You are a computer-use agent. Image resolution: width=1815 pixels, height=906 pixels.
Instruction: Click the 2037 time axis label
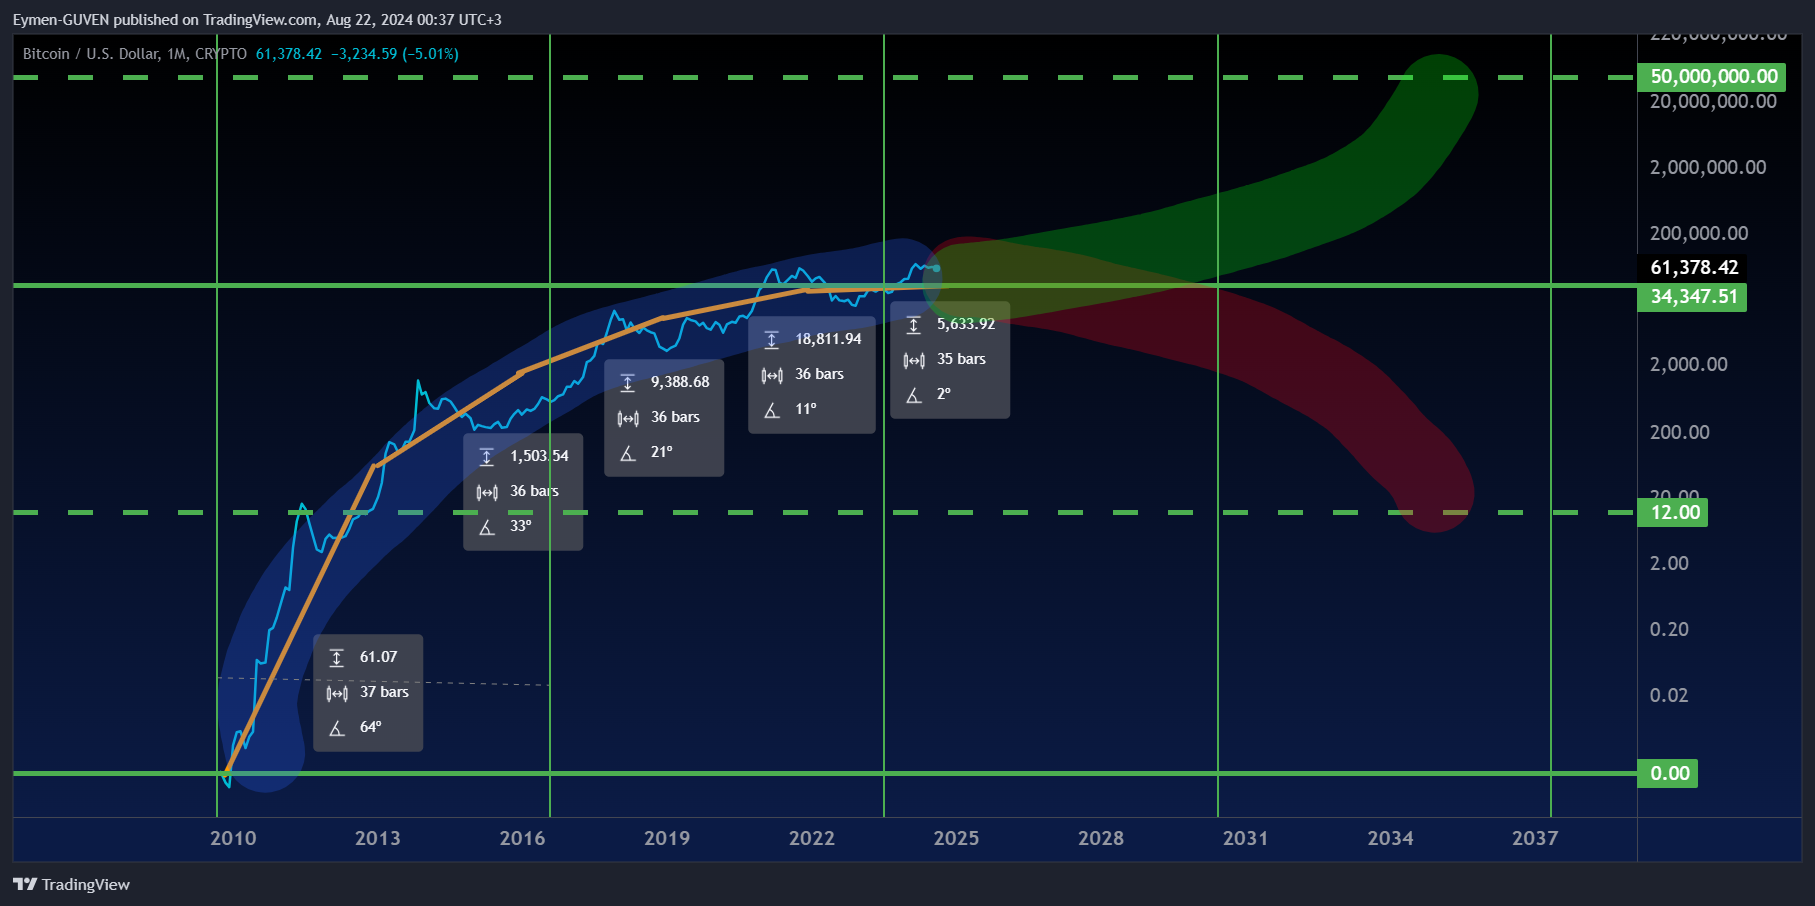1535,839
